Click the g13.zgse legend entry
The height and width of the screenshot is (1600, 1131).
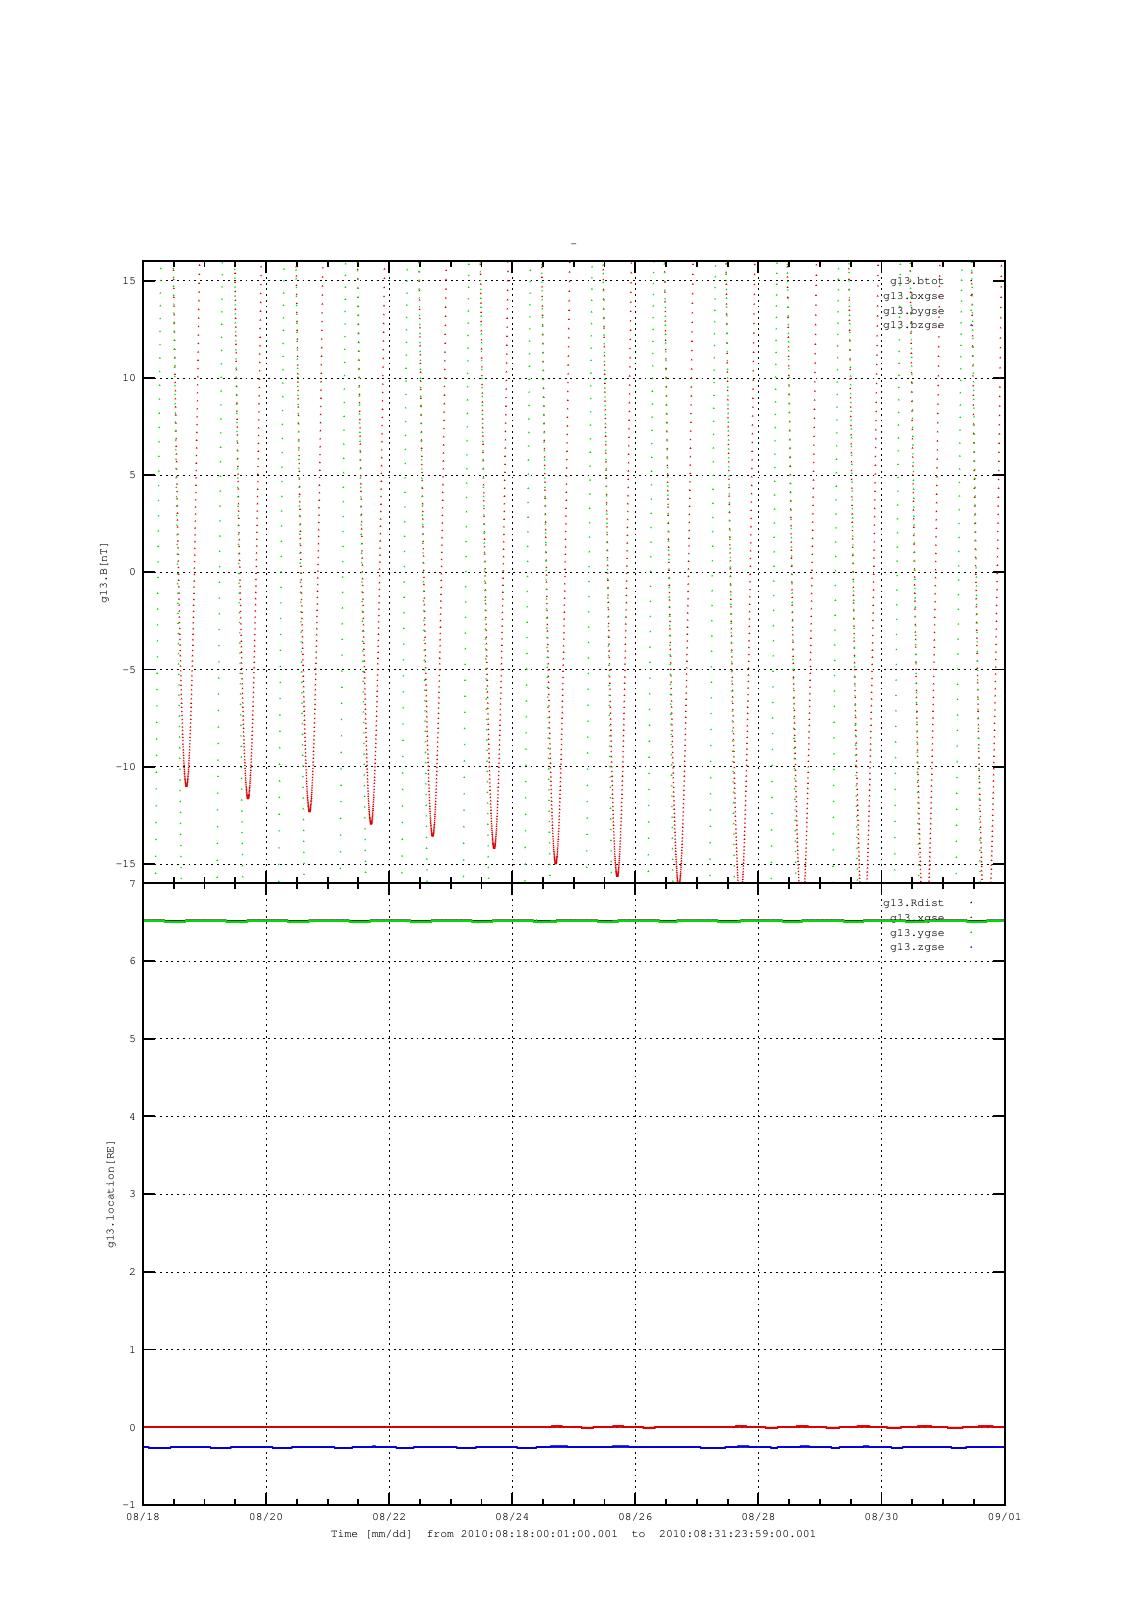(917, 947)
